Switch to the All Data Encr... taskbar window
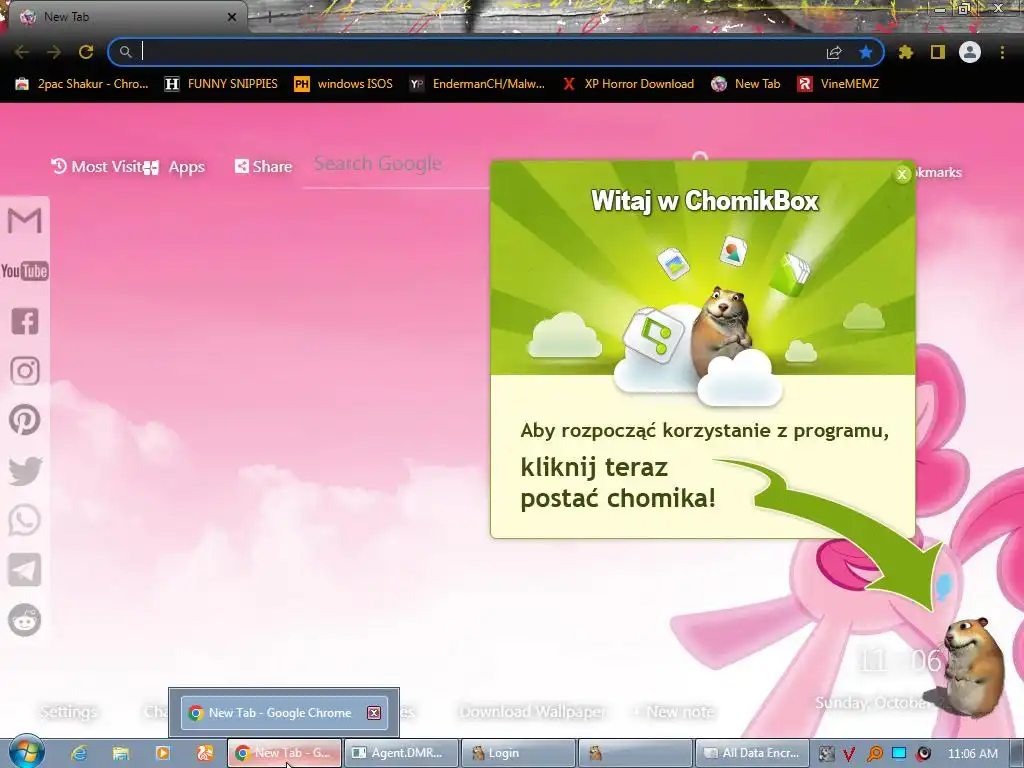The image size is (1024, 768). point(752,753)
